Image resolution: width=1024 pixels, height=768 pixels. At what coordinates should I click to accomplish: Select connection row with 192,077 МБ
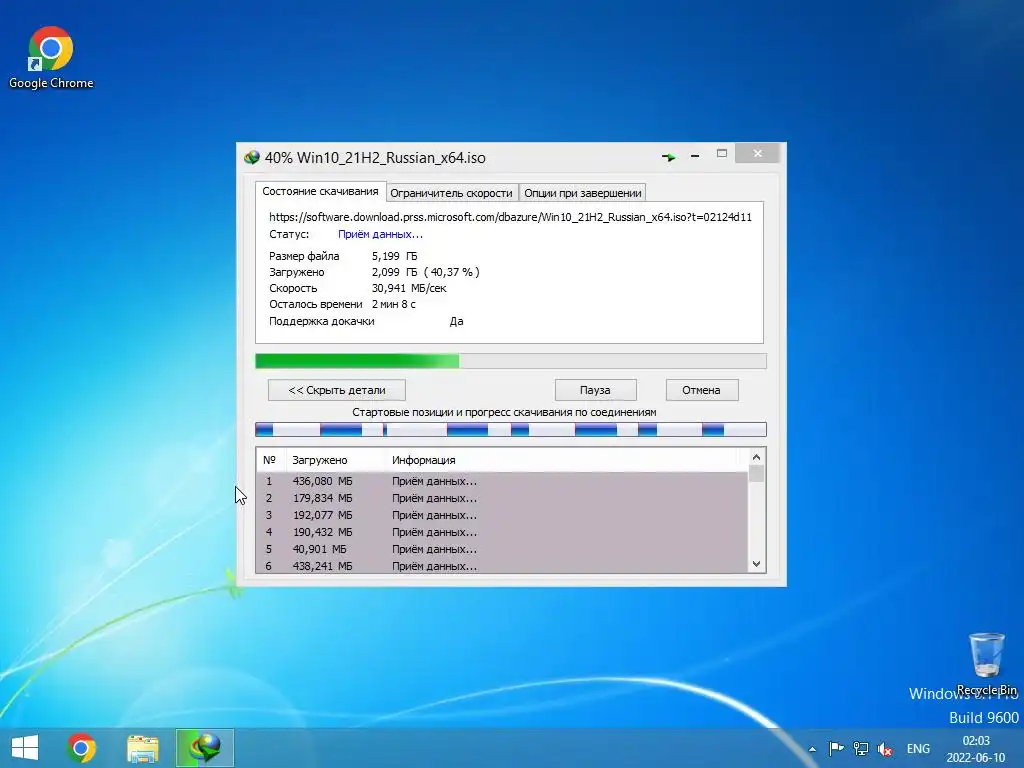pyautogui.click(x=502, y=515)
